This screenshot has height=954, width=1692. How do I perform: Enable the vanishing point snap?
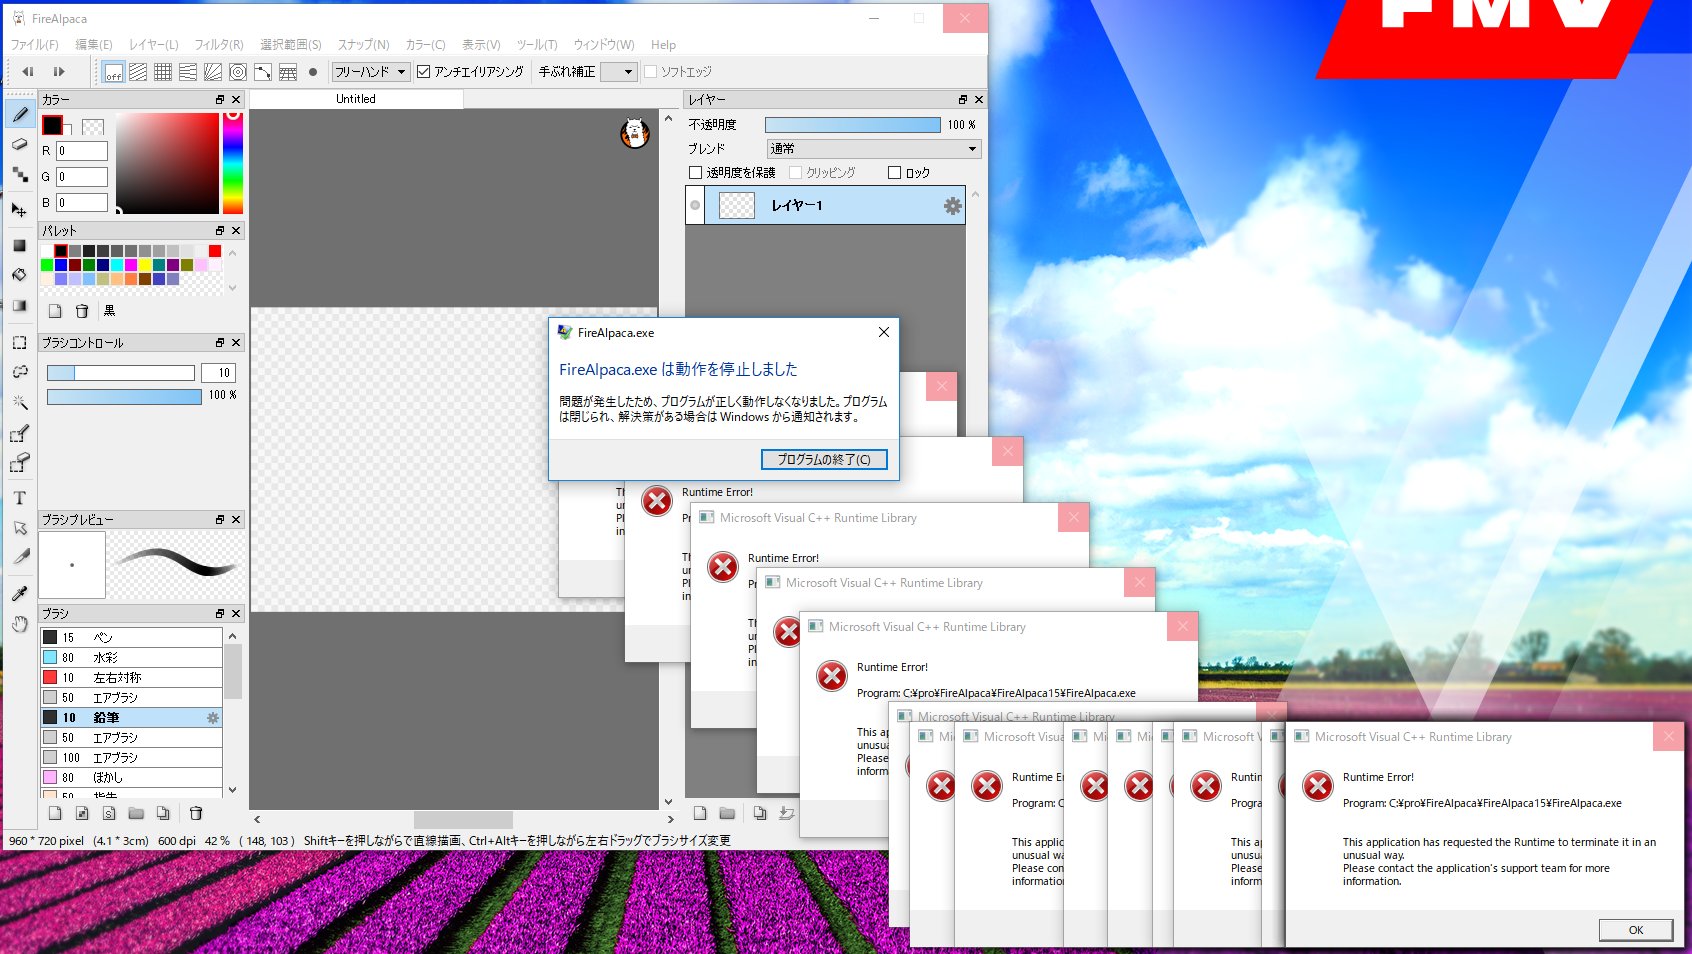(x=188, y=72)
